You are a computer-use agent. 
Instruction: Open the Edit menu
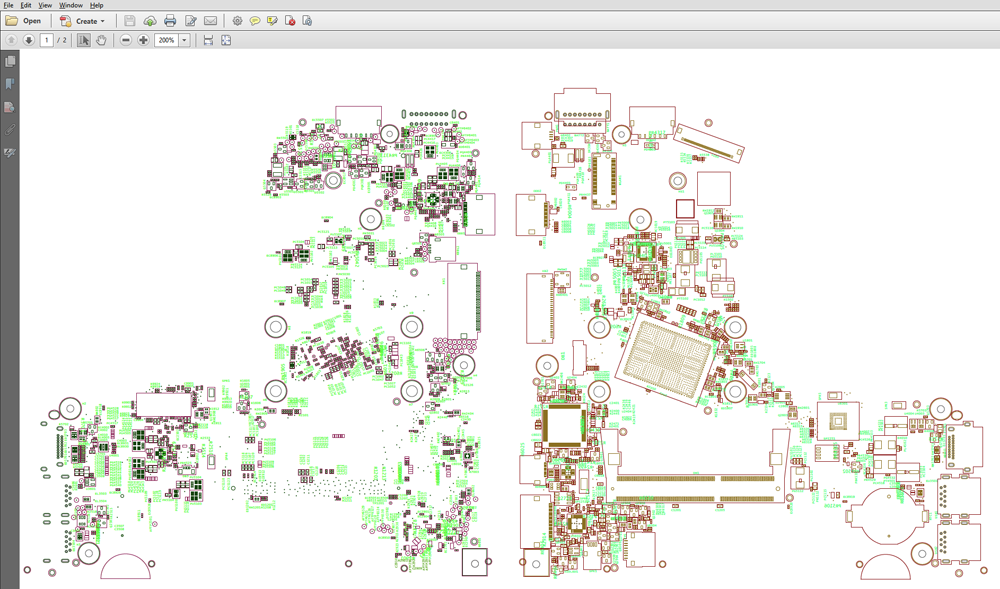(x=26, y=5)
